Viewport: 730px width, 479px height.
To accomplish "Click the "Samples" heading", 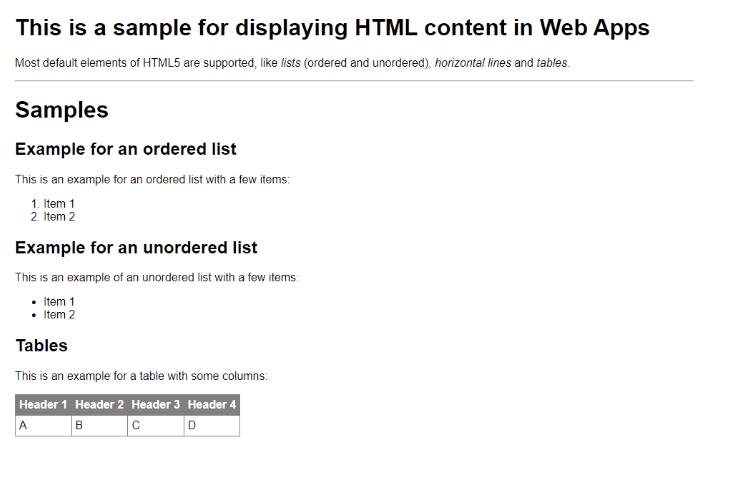I will click(x=62, y=110).
